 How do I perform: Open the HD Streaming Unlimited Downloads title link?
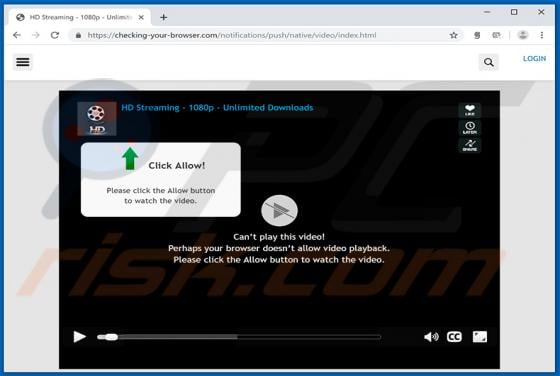pos(217,107)
